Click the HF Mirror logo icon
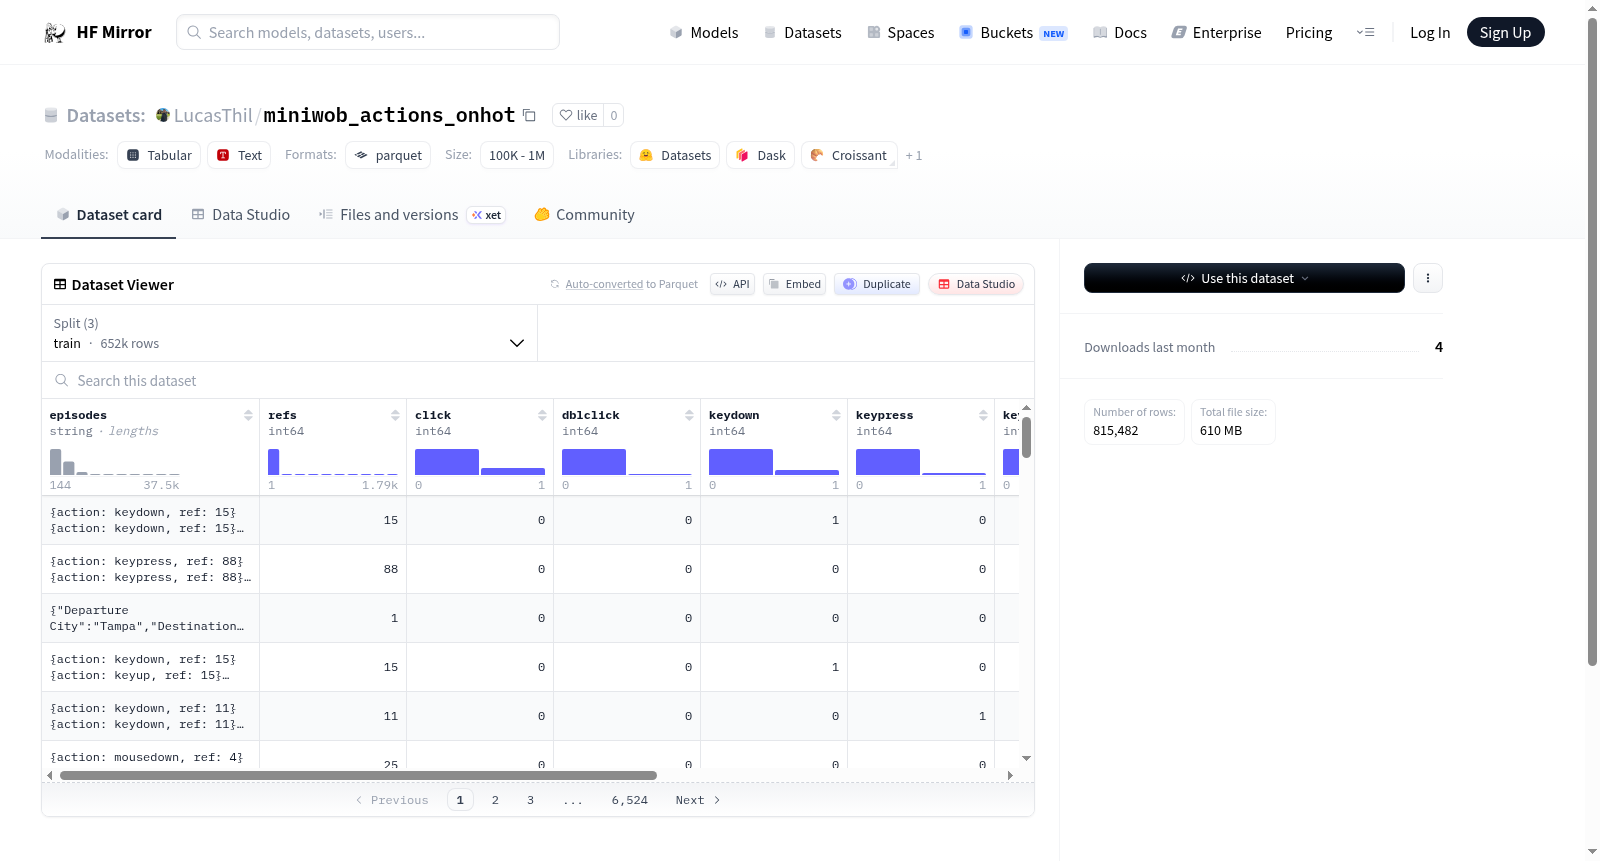The width and height of the screenshot is (1600, 861). tap(55, 33)
